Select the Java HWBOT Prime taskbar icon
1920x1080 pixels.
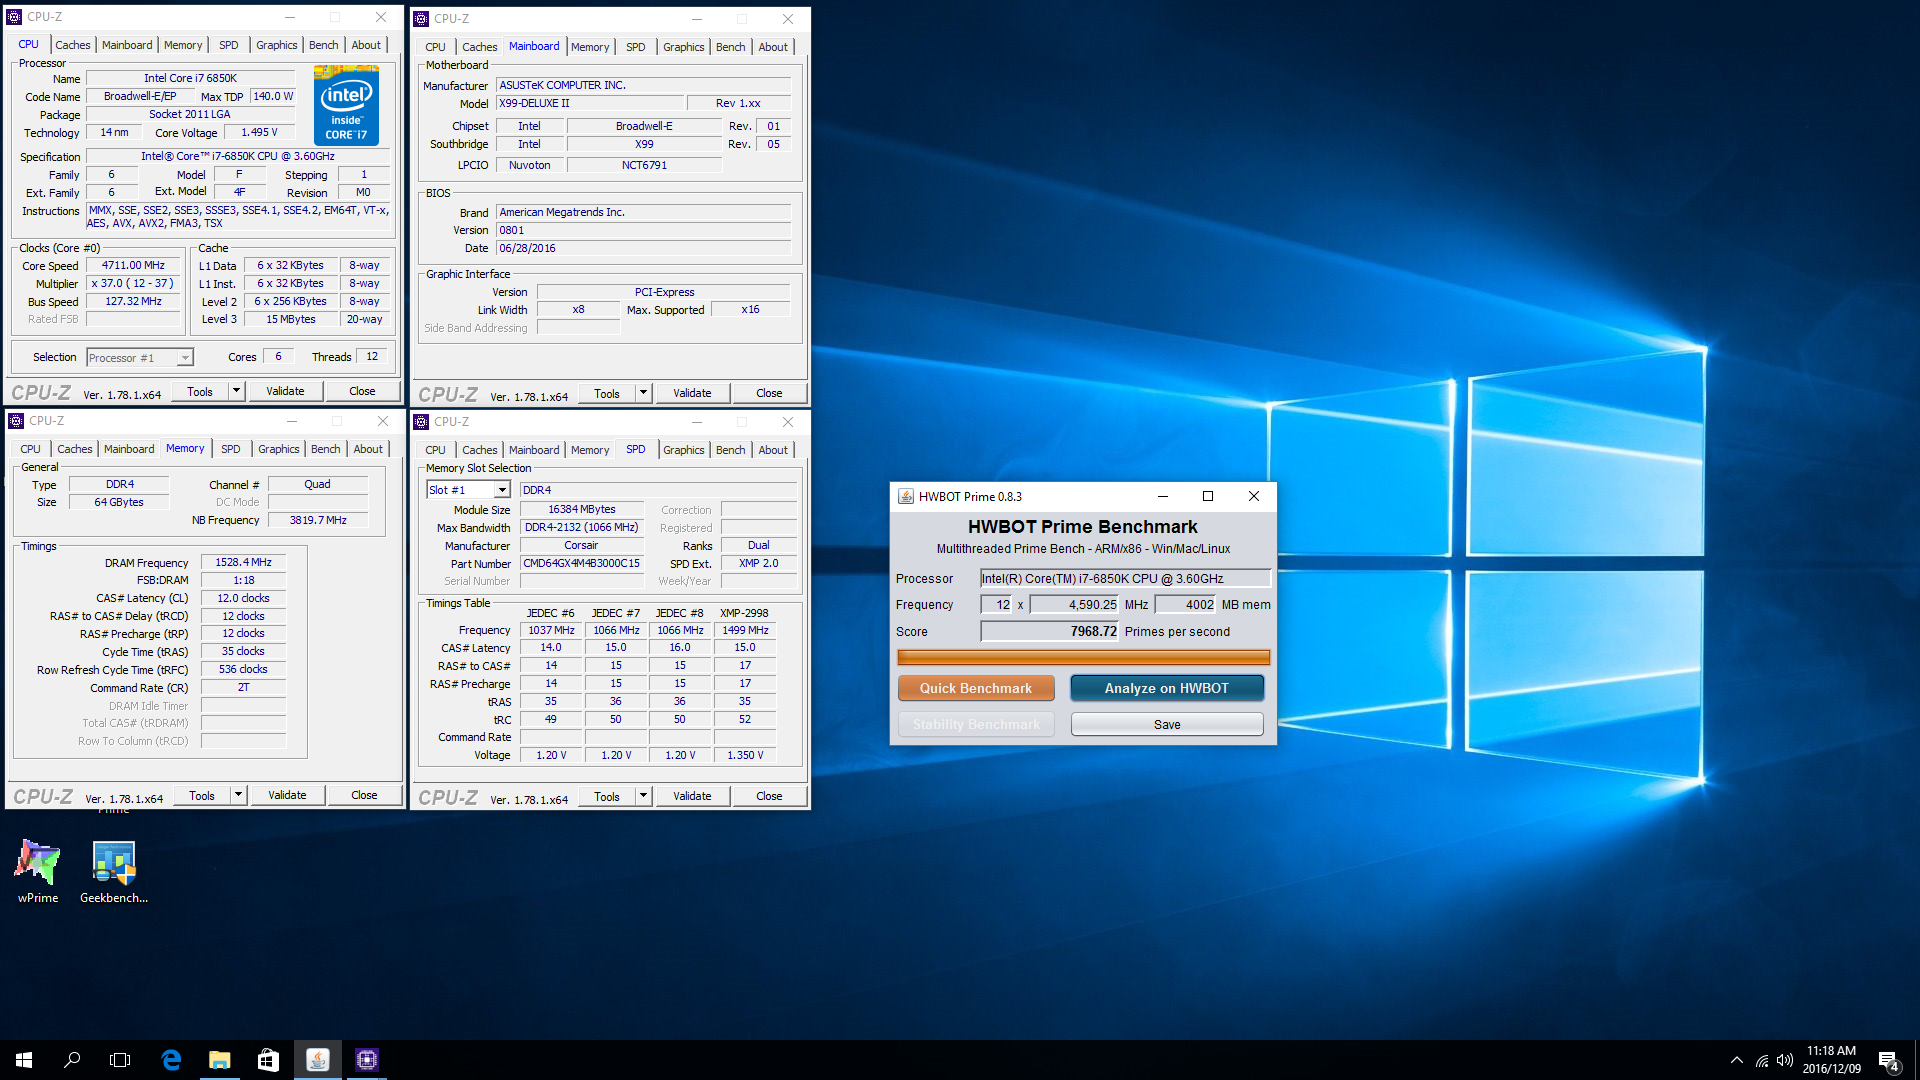tap(318, 1060)
